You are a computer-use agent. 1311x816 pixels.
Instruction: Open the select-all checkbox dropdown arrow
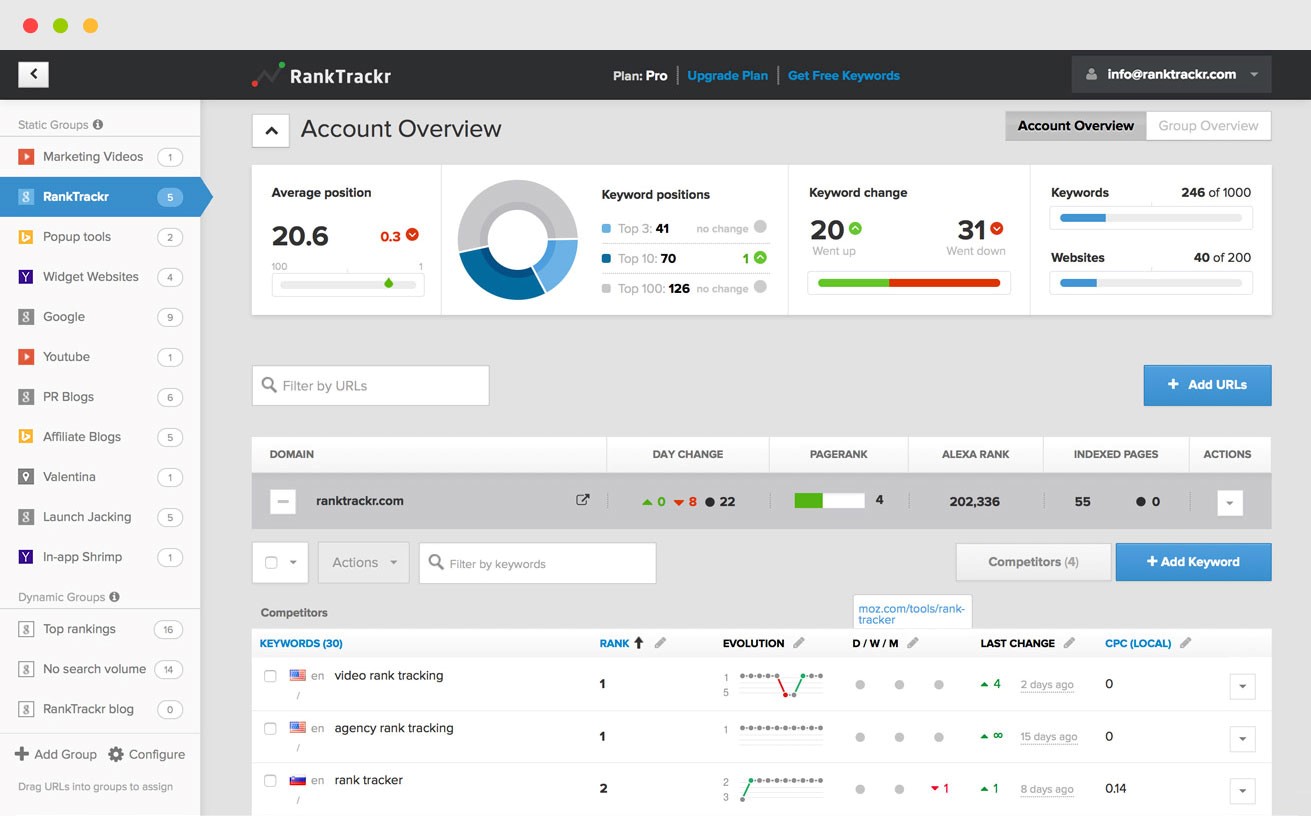click(x=293, y=563)
